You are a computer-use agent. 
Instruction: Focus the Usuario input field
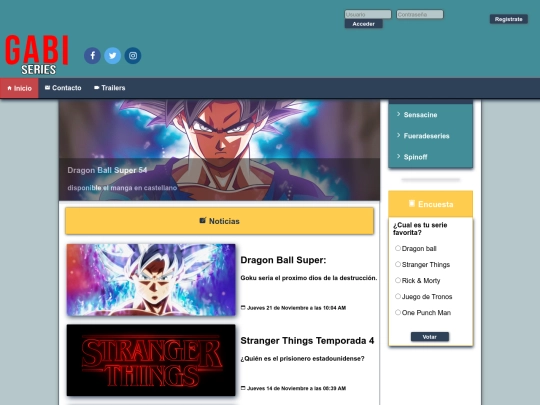click(x=368, y=14)
